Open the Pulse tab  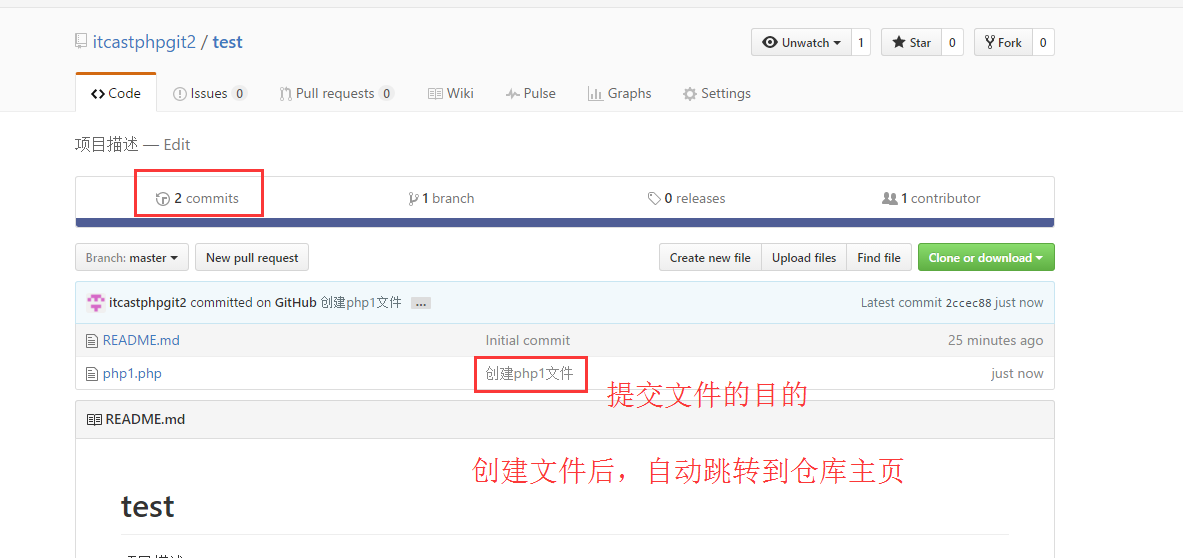[x=530, y=94]
